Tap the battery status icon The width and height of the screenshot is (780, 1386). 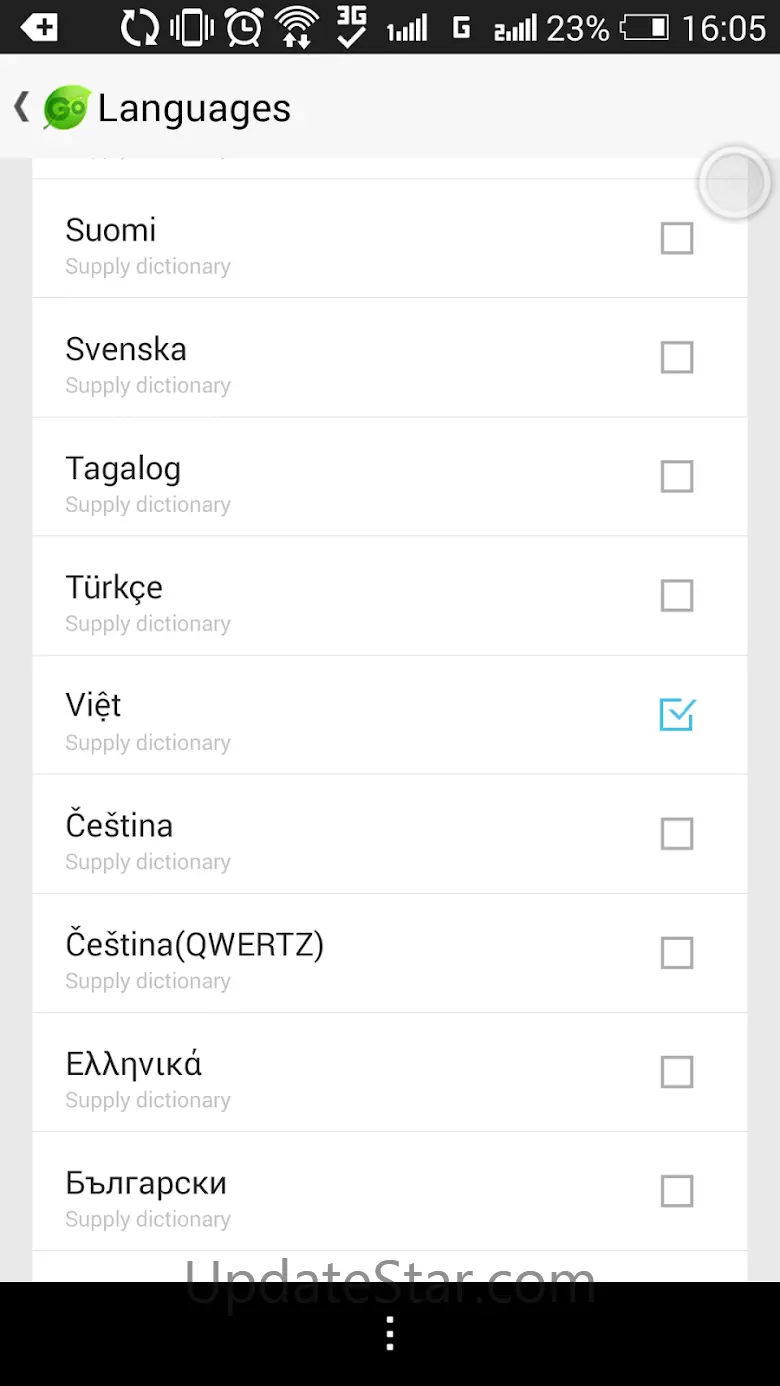click(x=644, y=27)
